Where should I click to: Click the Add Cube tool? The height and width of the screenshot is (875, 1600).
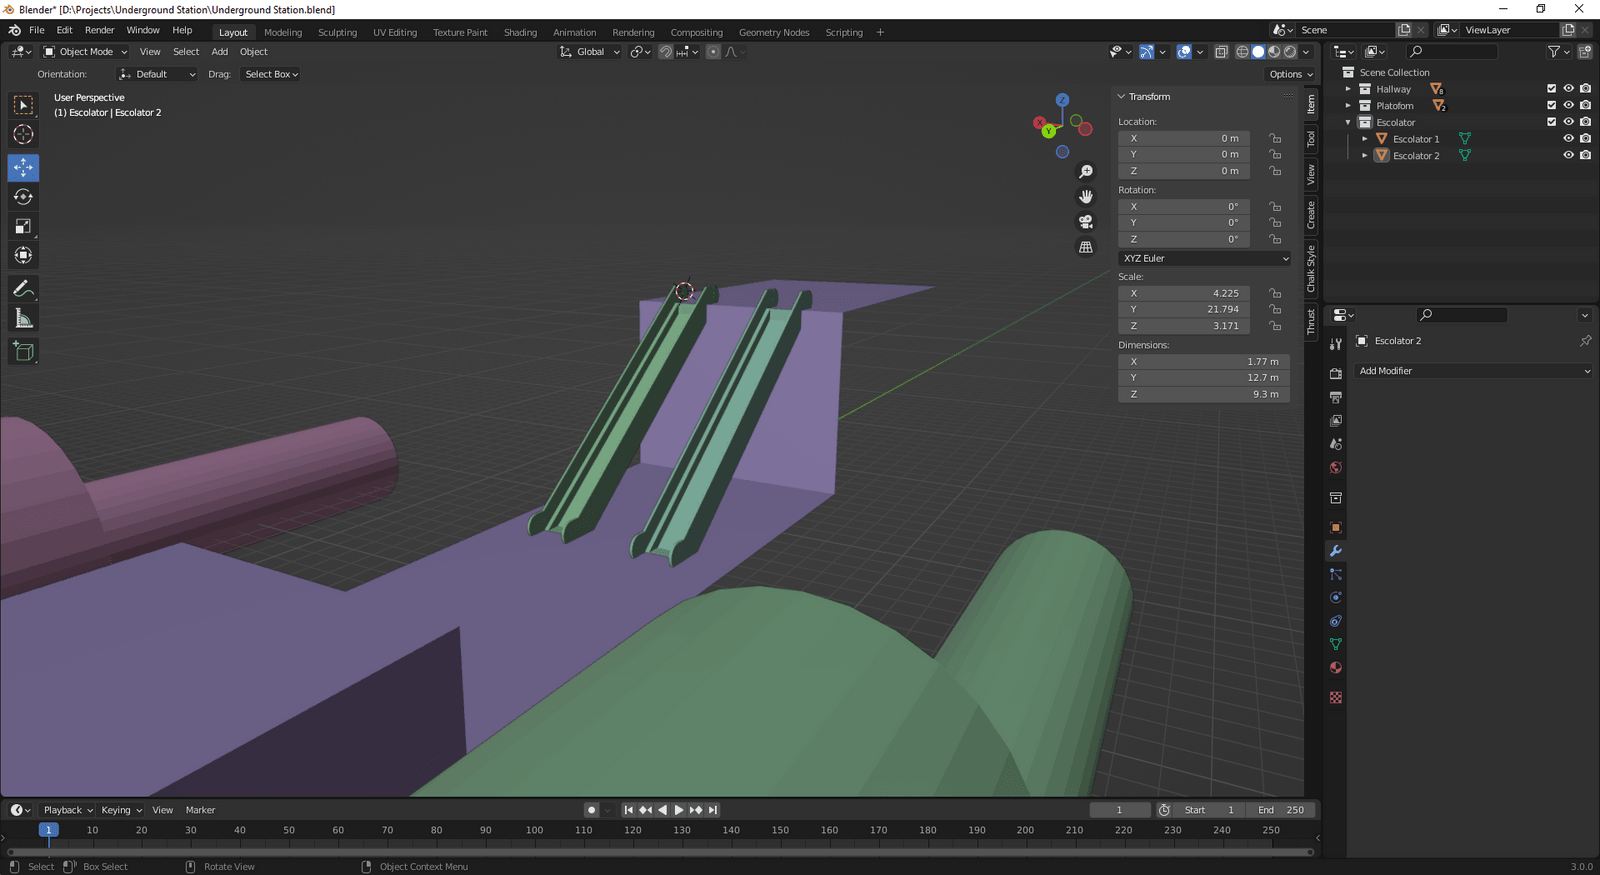point(23,351)
